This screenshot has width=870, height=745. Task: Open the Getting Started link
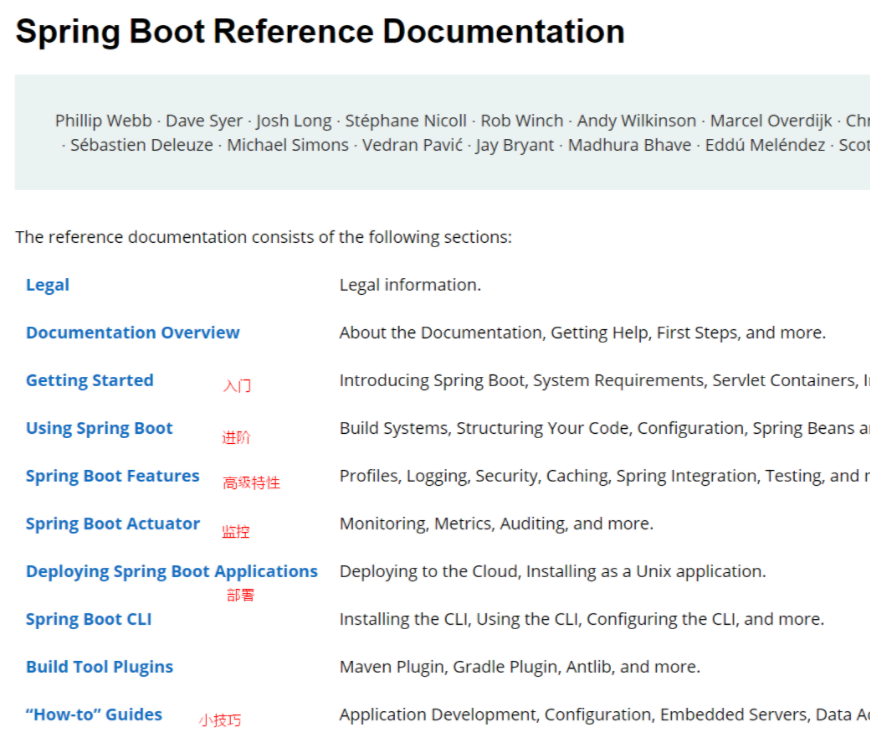(90, 381)
